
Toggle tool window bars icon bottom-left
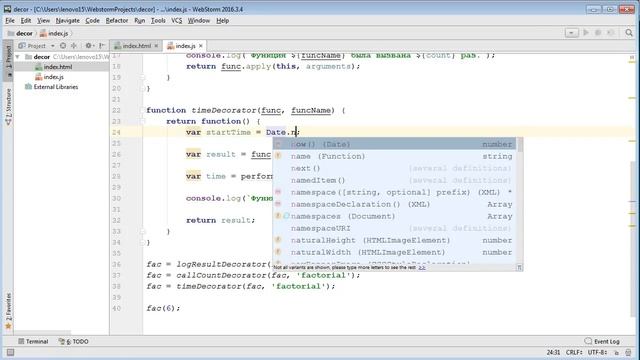pos(10,352)
